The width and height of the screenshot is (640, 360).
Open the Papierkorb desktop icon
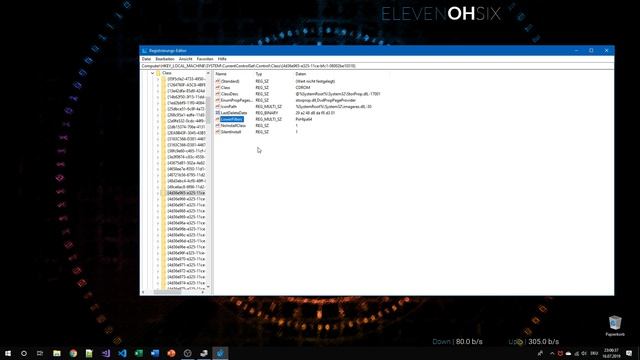coord(615,325)
